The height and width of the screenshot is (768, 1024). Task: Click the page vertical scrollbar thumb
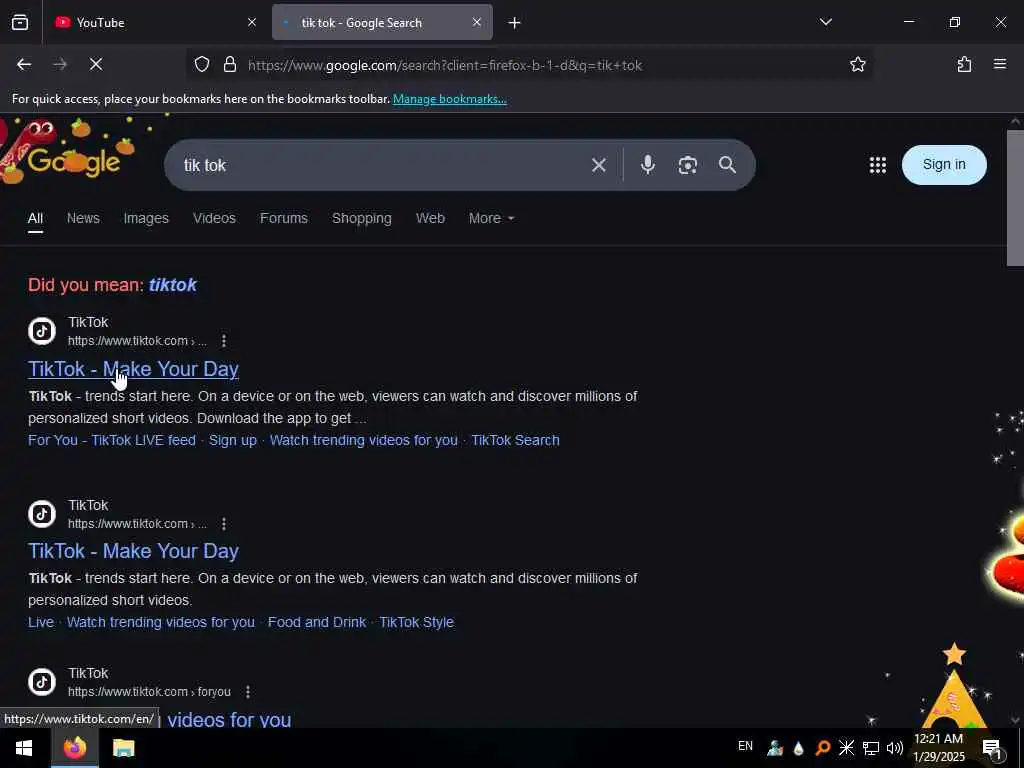[1015, 198]
